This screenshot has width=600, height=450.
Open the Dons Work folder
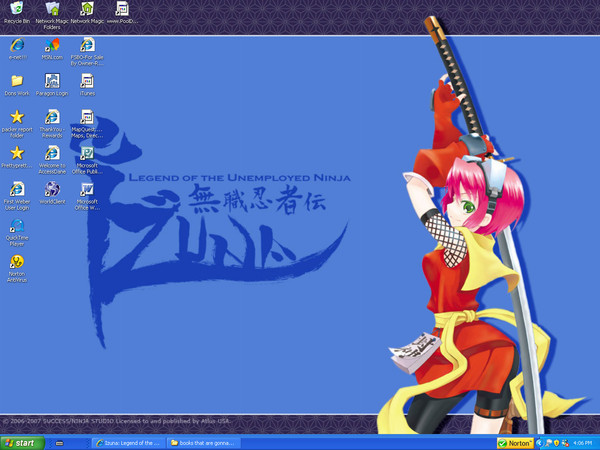click(17, 85)
